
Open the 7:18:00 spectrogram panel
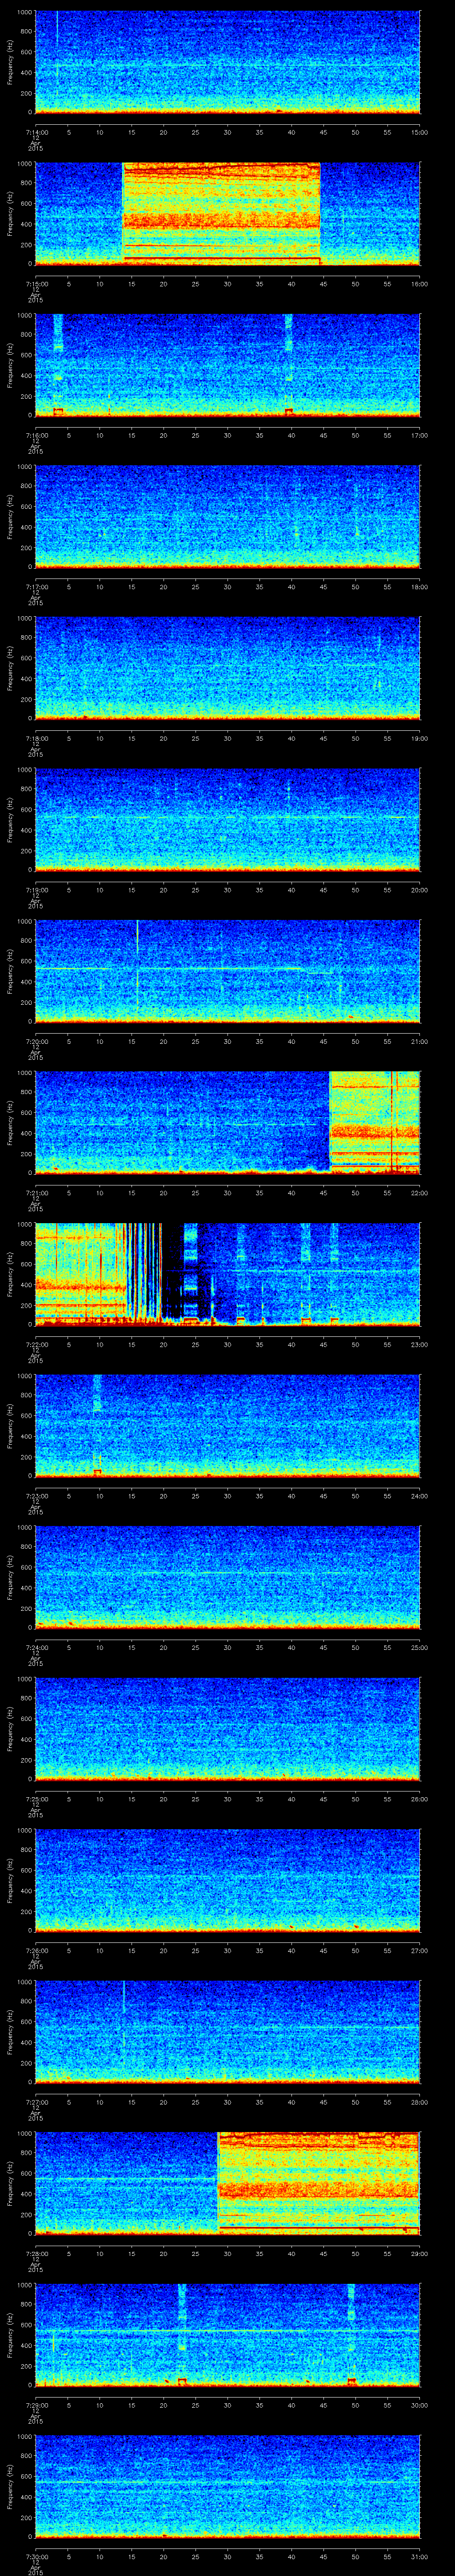click(228, 668)
